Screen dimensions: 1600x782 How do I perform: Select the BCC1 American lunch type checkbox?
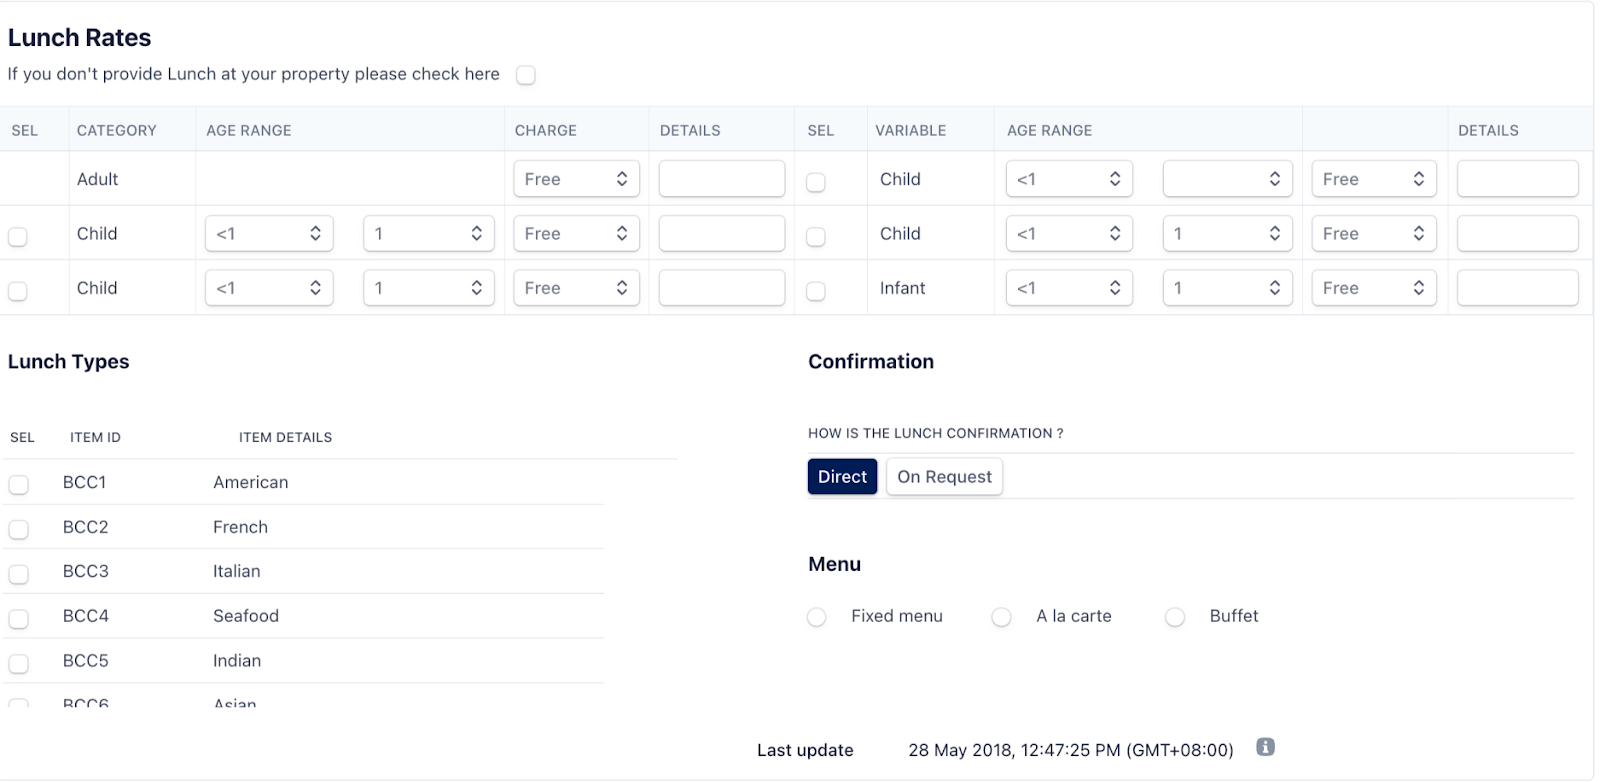19,484
